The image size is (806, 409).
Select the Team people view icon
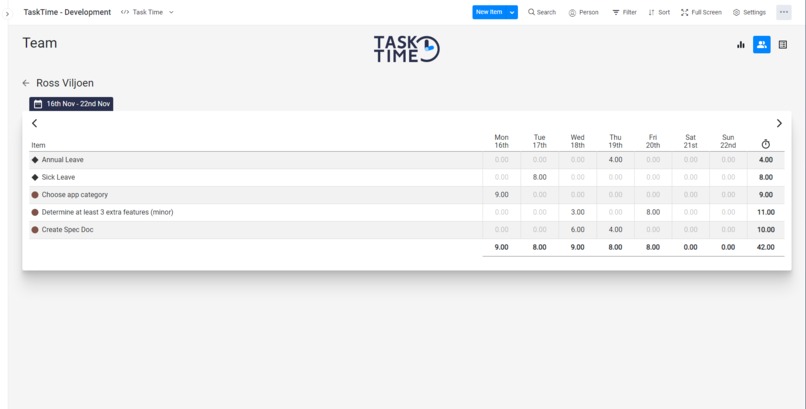[762, 45]
